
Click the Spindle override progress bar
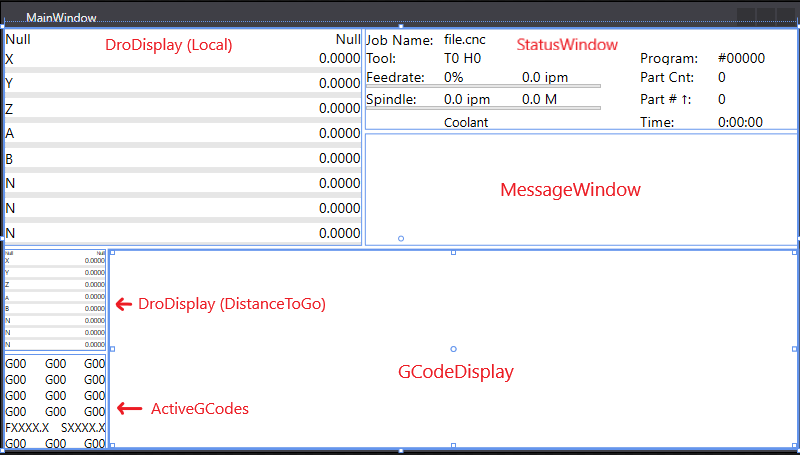(x=483, y=108)
